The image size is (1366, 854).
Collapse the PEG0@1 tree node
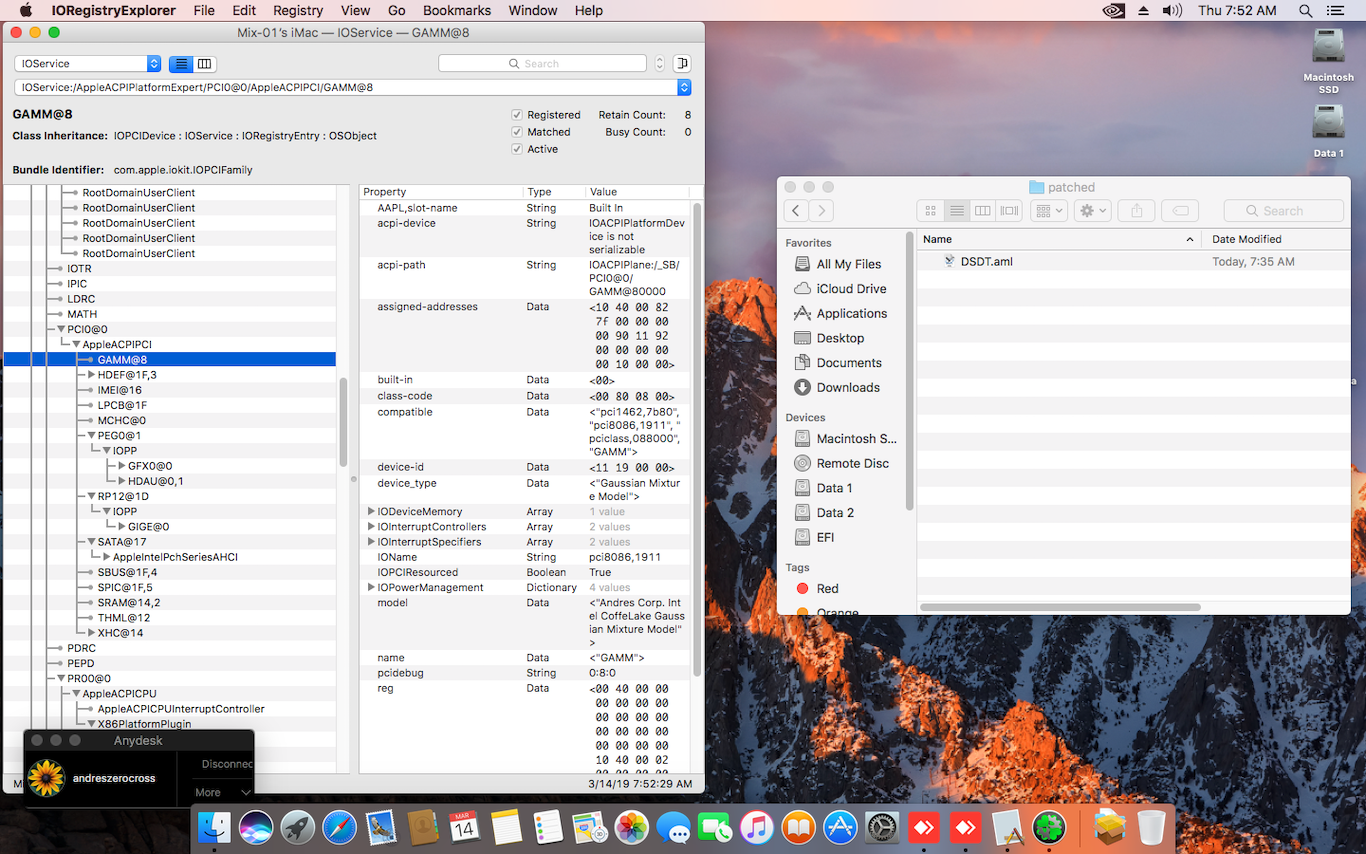[91, 436]
